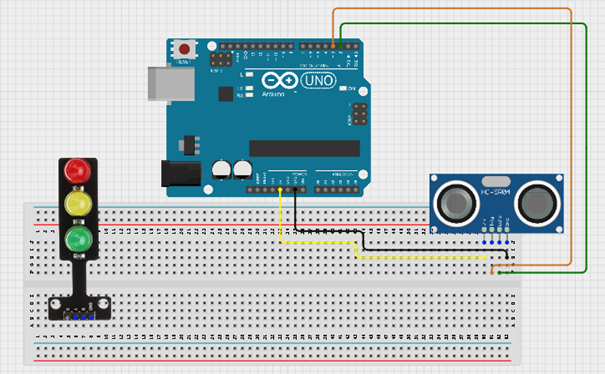This screenshot has height=374, width=605.
Task: Click the traffic light module's pin header base
Action: pos(79,308)
